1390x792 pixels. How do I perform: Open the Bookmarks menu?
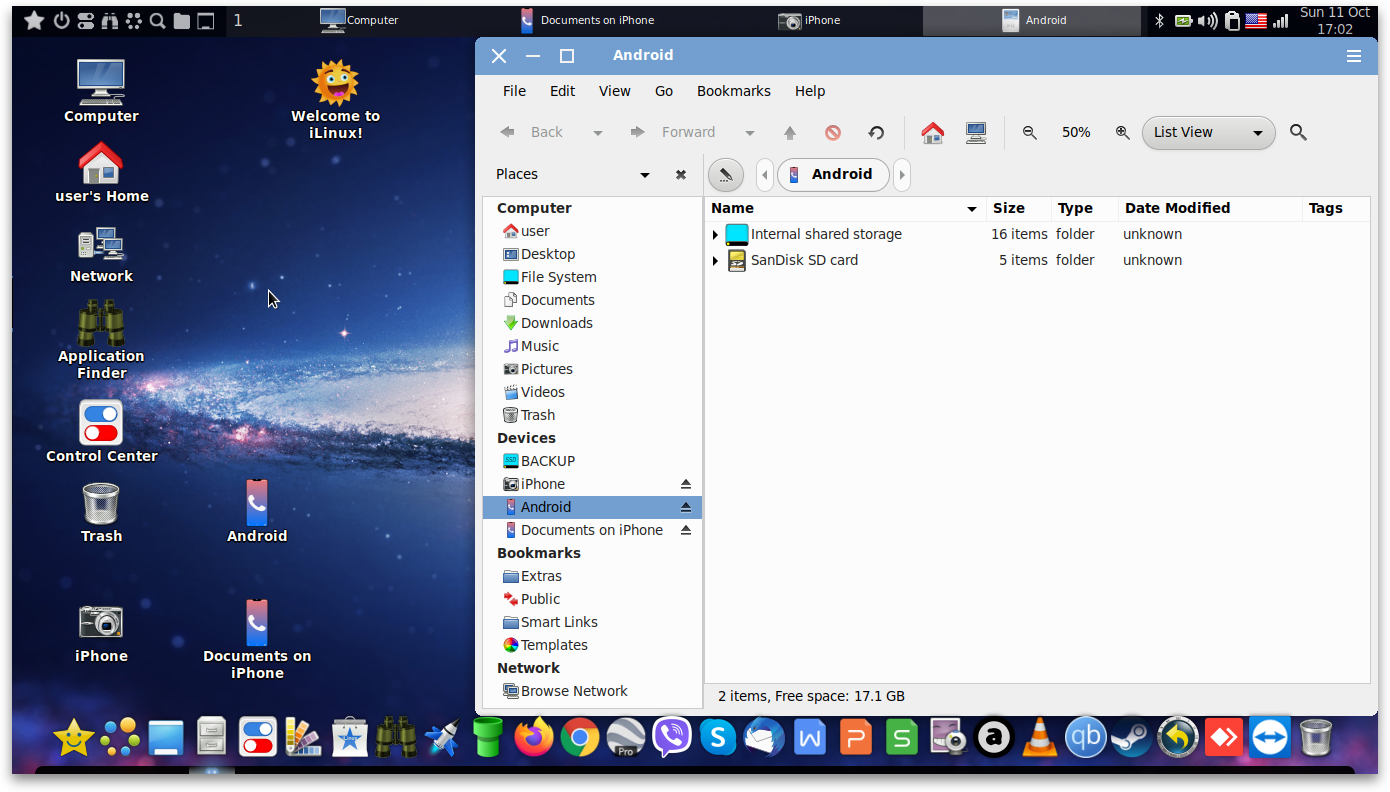(734, 91)
